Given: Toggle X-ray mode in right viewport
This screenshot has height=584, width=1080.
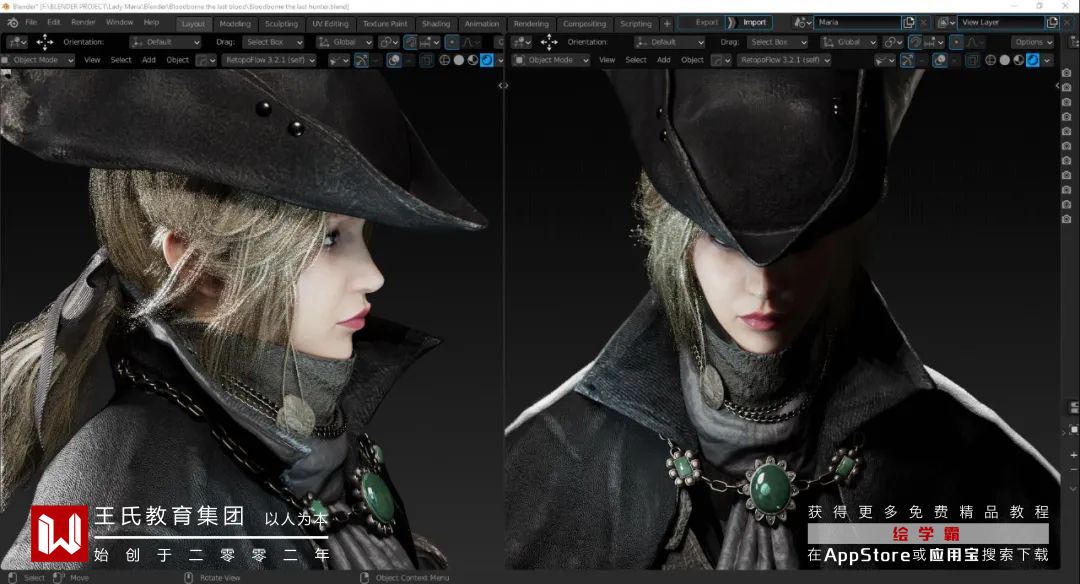Looking at the screenshot, I should (x=972, y=61).
